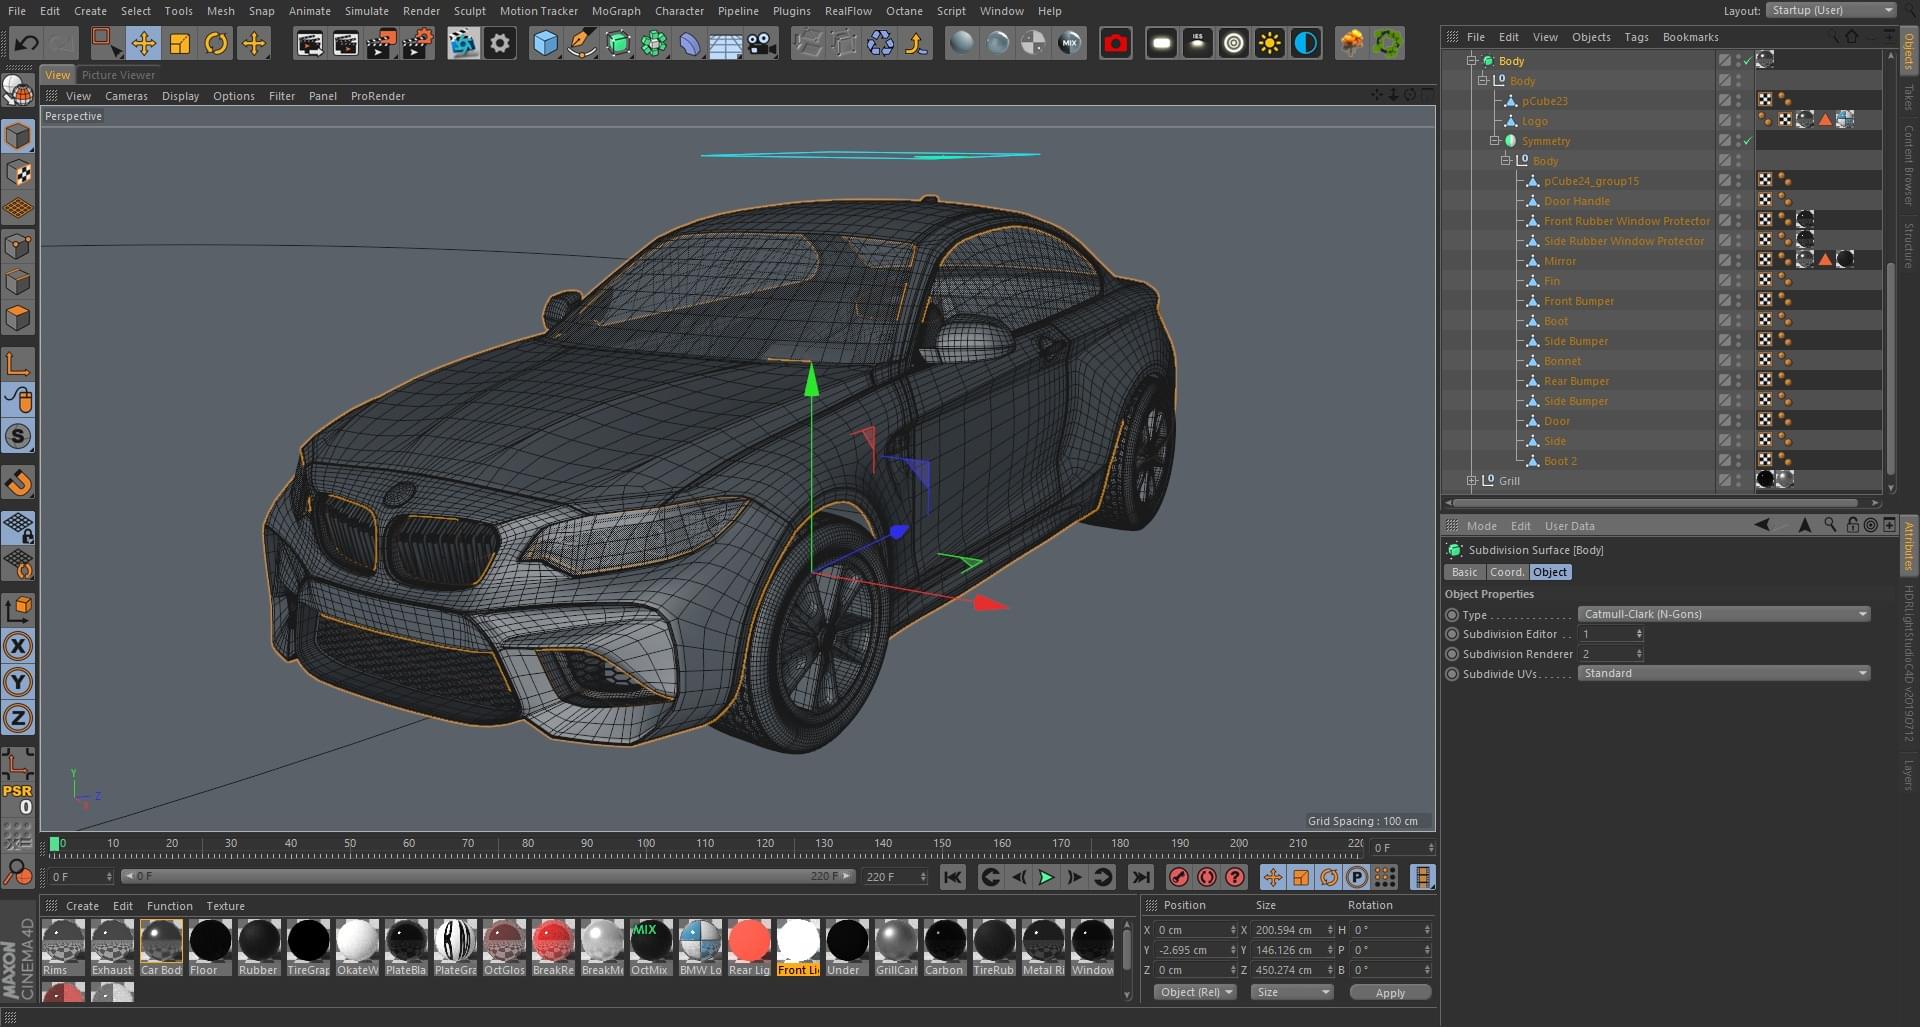Viewport: 1920px width, 1027px height.
Task: Open the Octane menu
Action: coord(904,11)
